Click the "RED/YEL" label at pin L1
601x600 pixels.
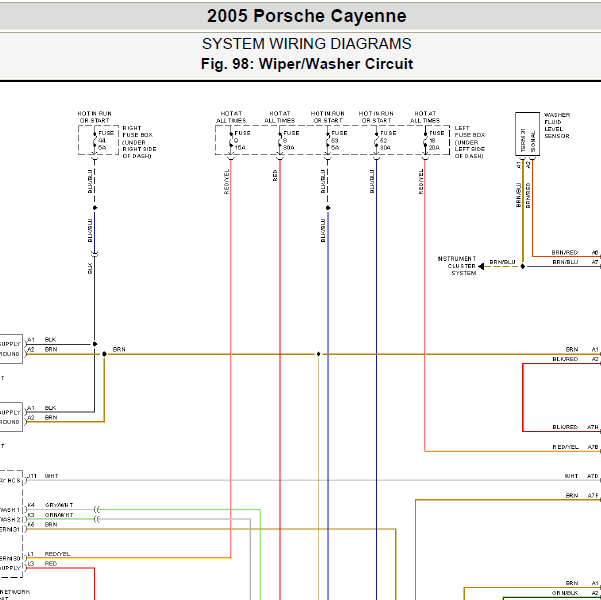click(57, 554)
